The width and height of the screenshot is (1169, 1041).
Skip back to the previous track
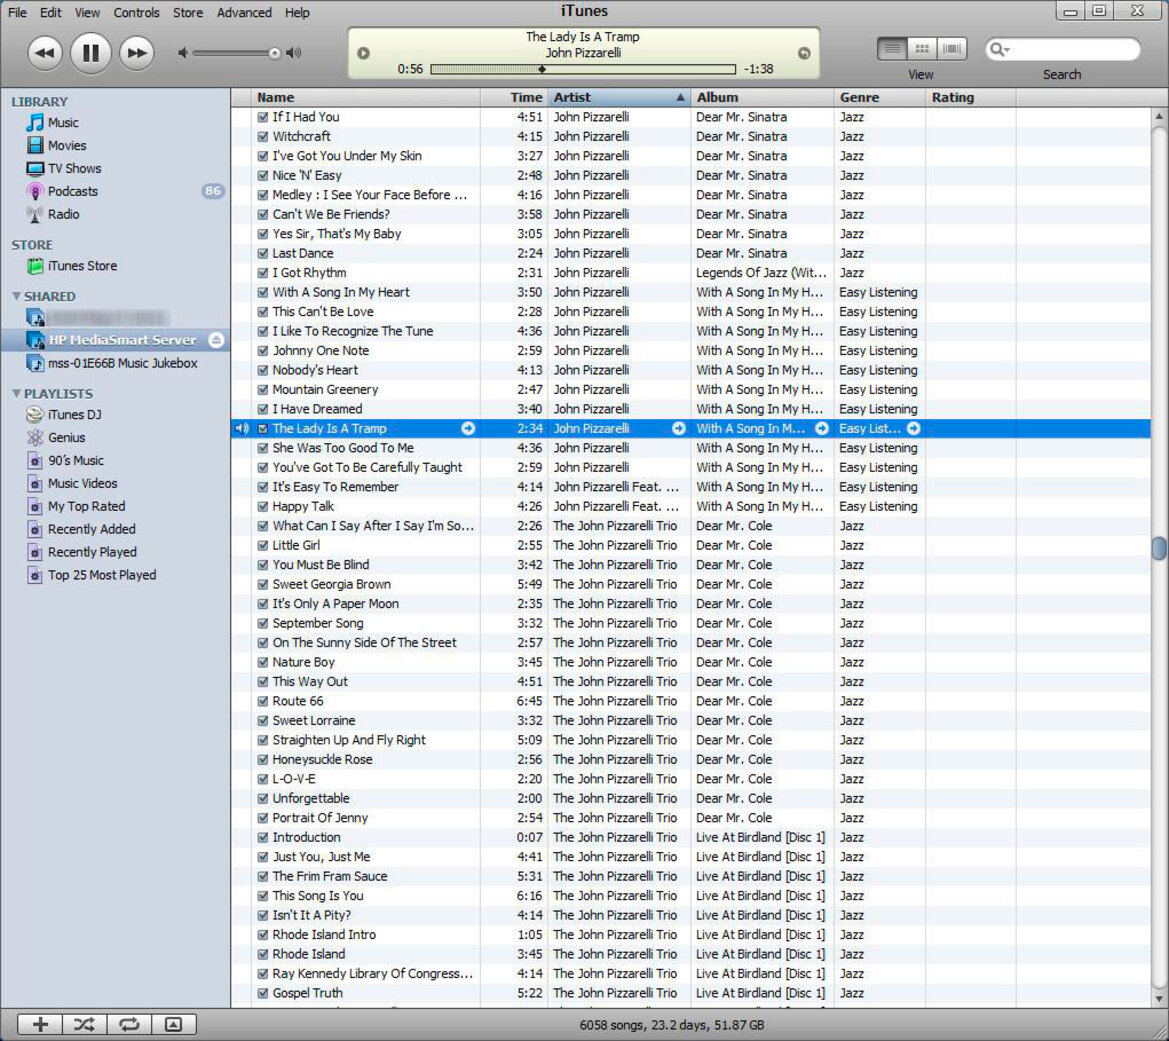pyautogui.click(x=45, y=53)
